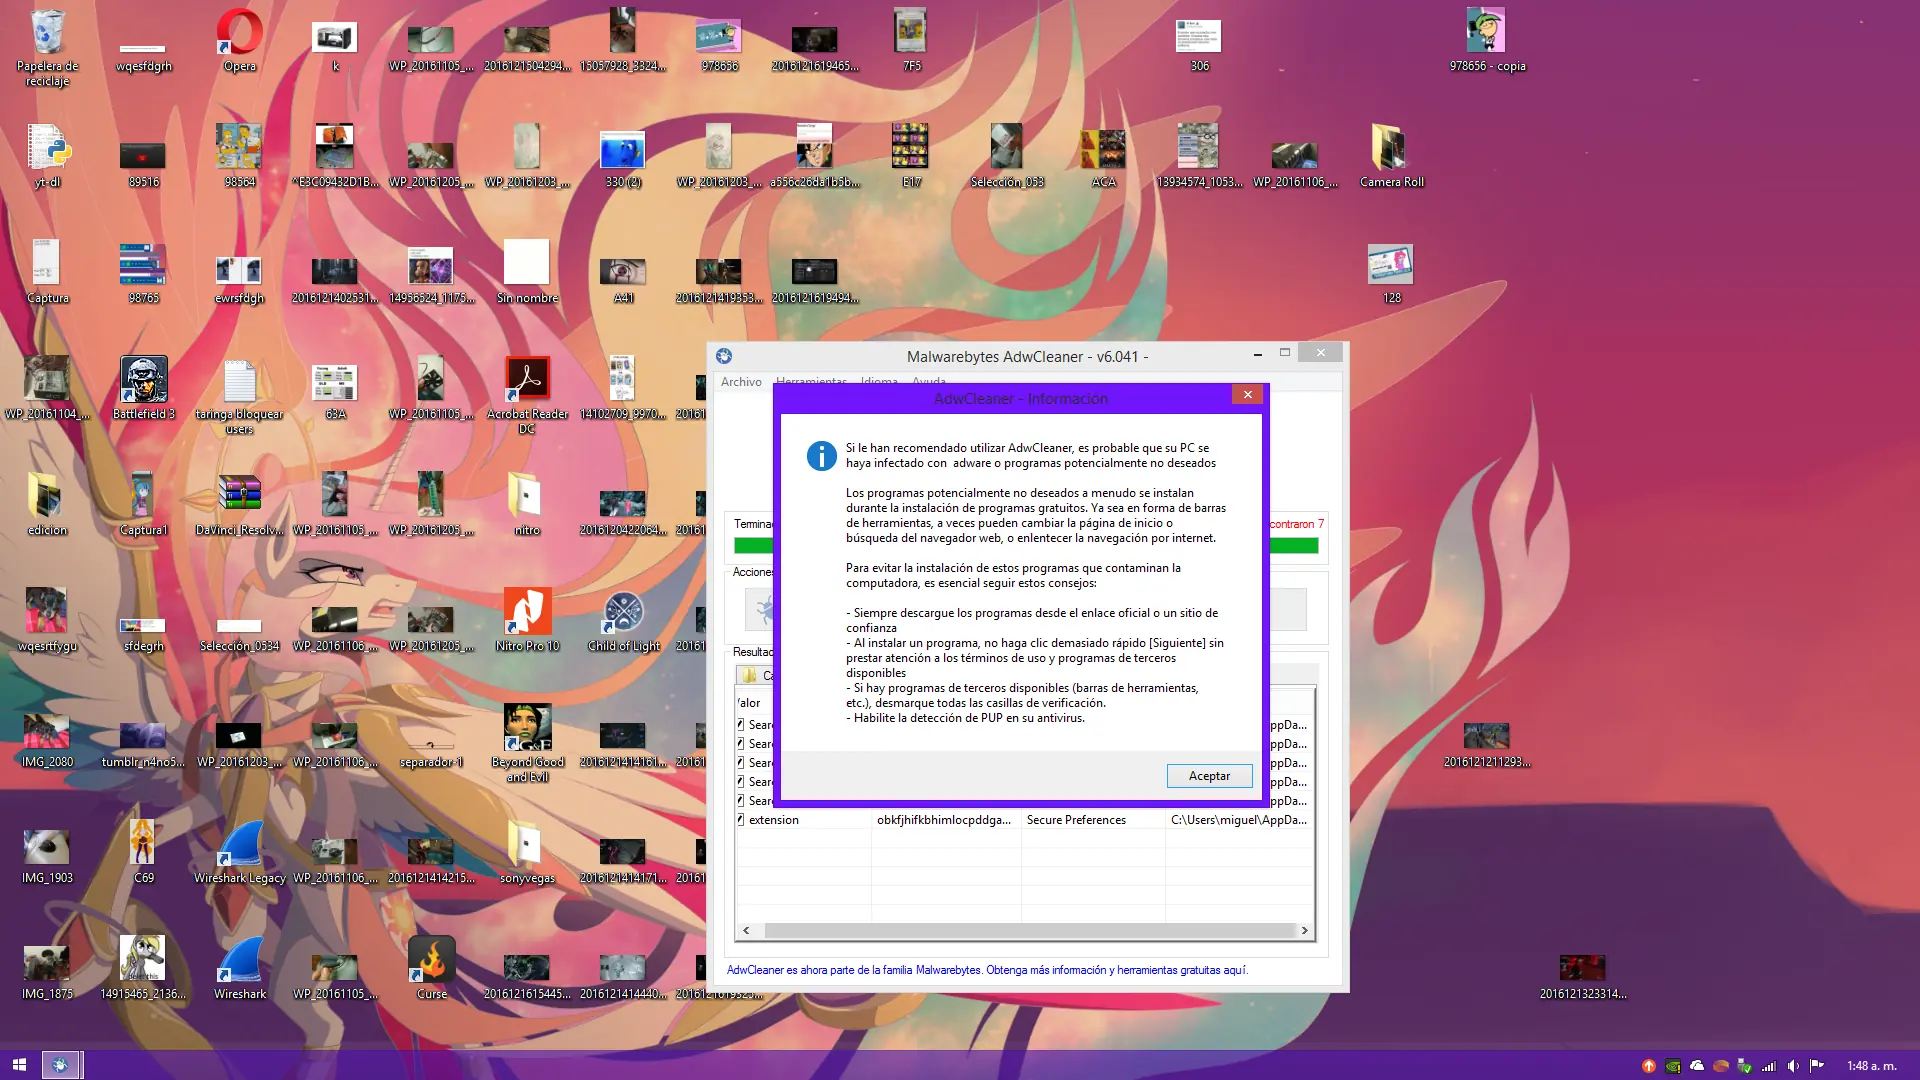Select the obkfjhifkbhimlocpddga... value cell
The image size is (1920, 1080).
tap(944, 820)
